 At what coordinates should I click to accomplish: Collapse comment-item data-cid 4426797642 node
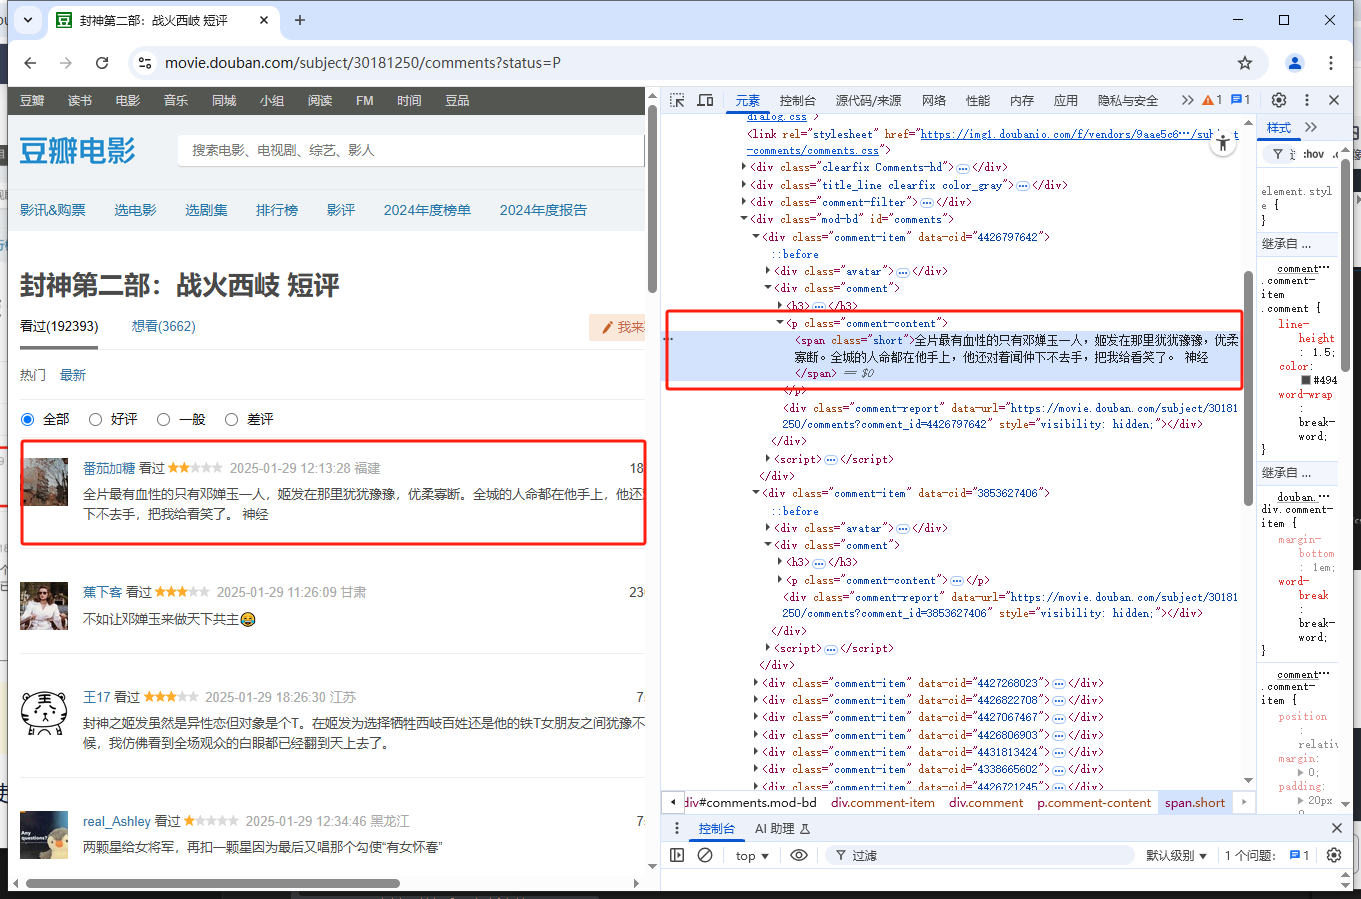click(x=756, y=237)
